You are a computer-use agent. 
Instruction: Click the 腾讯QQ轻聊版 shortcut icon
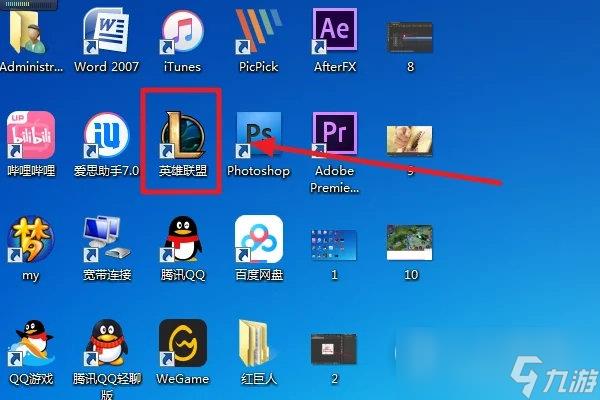coord(105,344)
